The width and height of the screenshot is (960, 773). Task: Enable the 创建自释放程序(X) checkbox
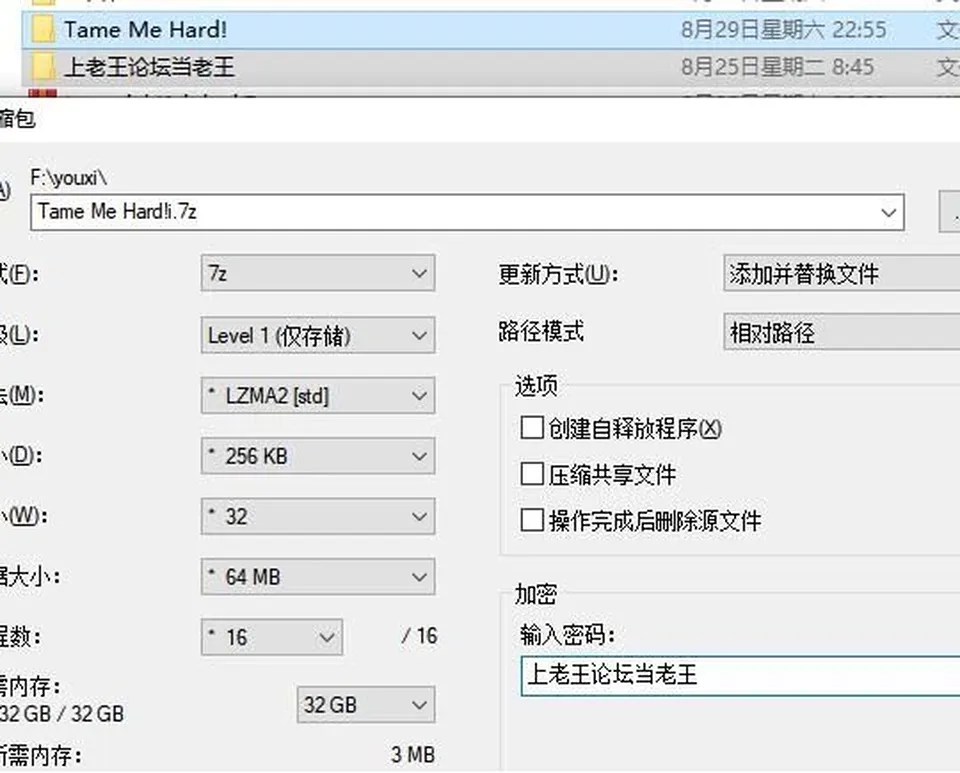pos(531,428)
